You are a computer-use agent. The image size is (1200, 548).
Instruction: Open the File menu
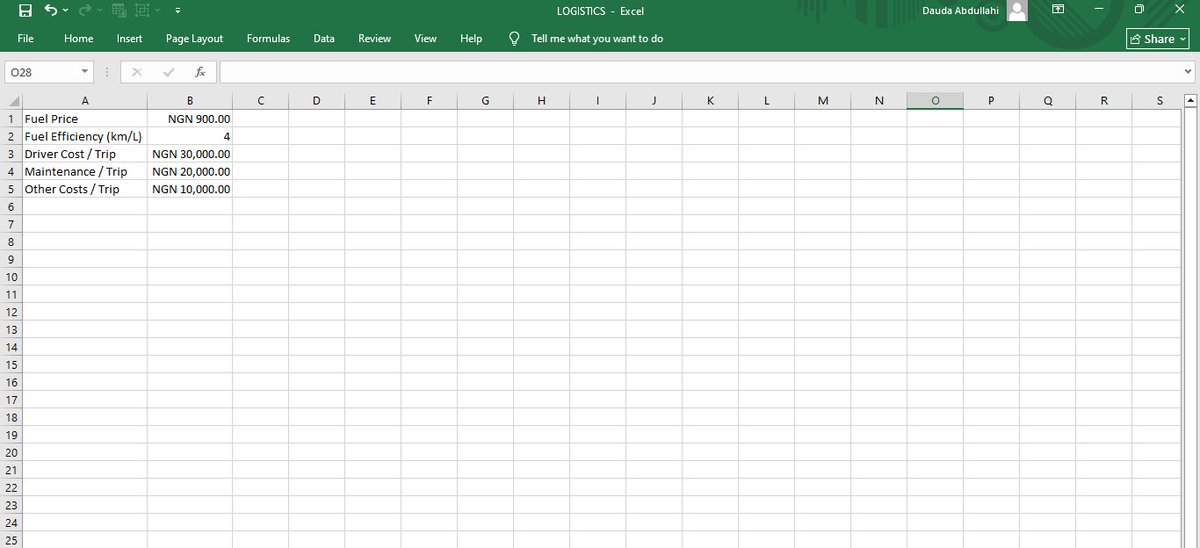pos(26,38)
